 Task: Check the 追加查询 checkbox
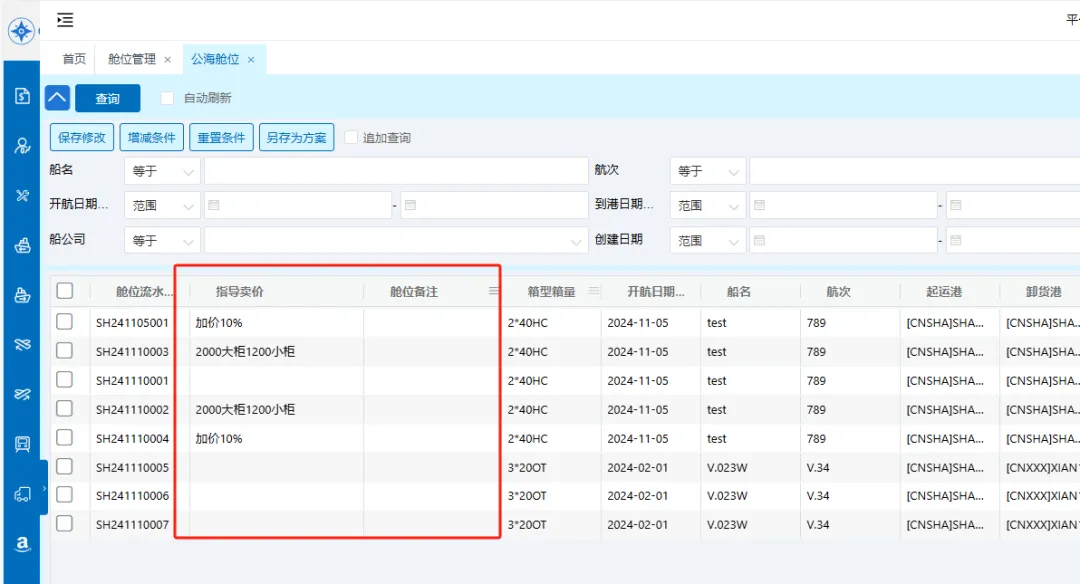pyautogui.click(x=351, y=137)
